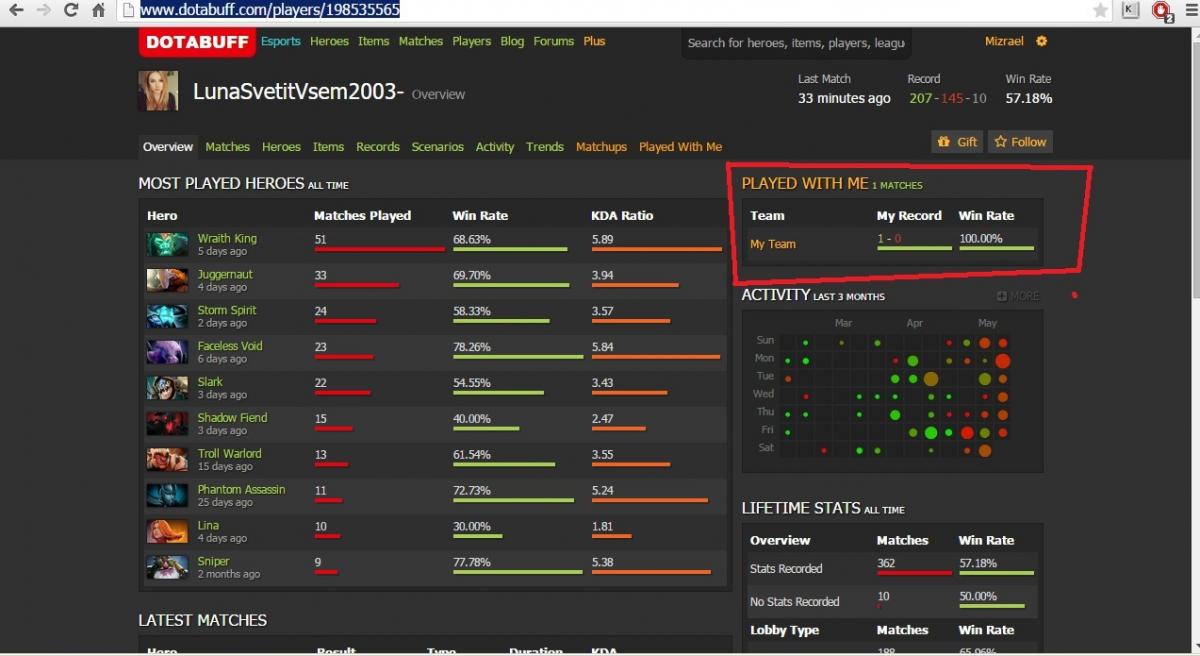Open Forums in top navigation
1200x656 pixels.
click(553, 41)
